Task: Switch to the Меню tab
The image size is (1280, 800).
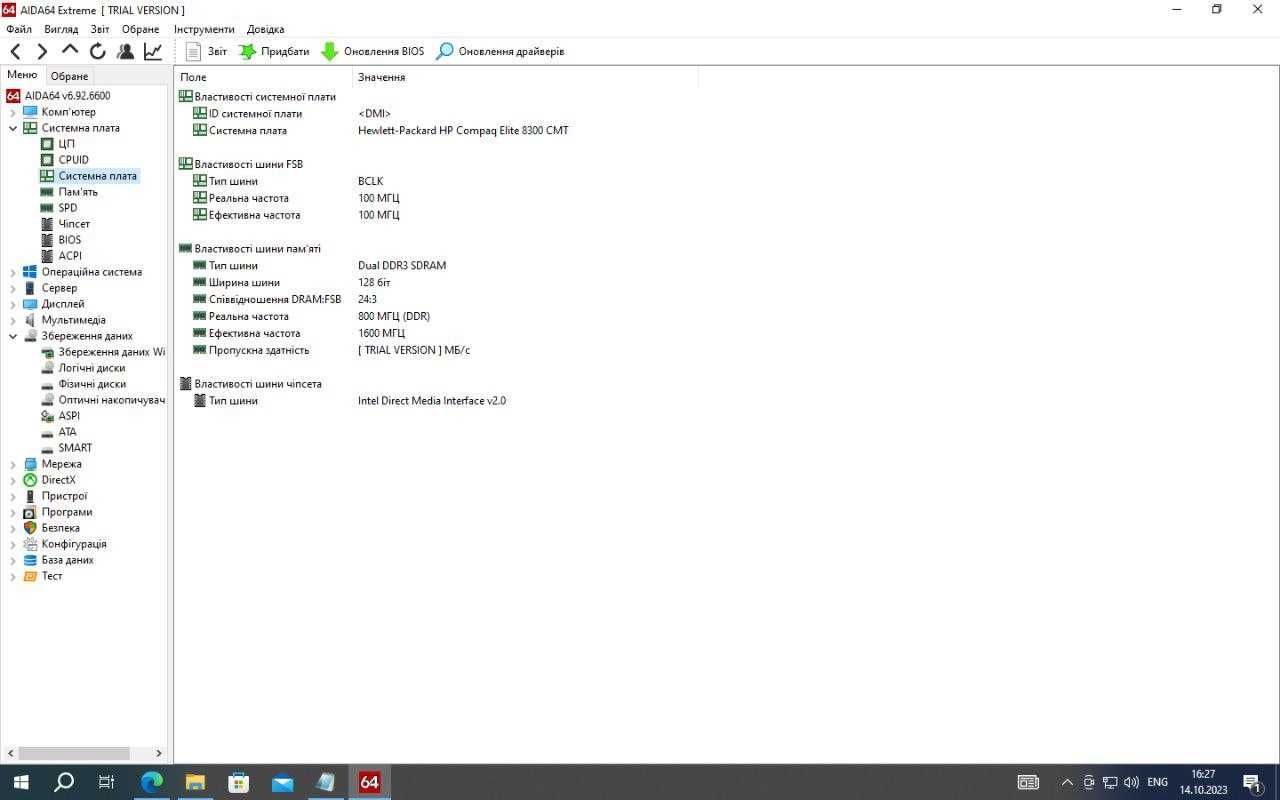Action: (x=22, y=75)
